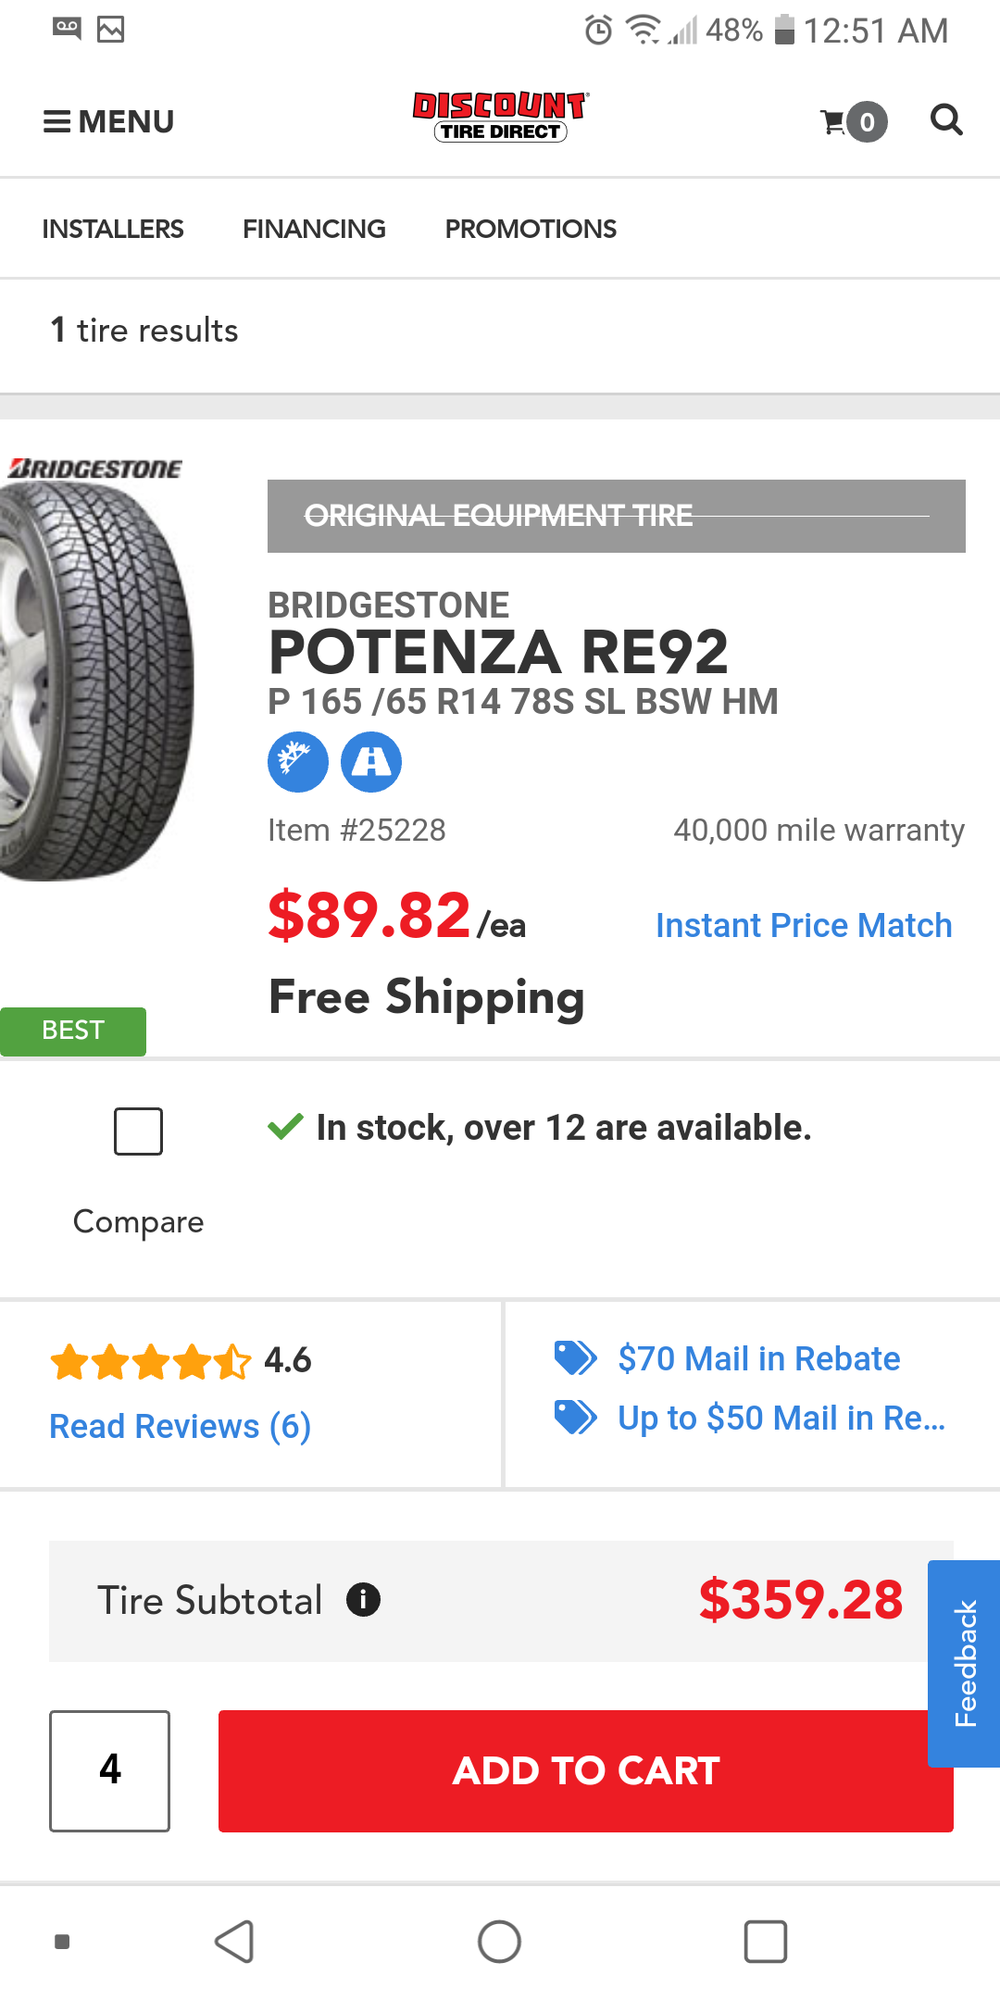View the $70 Mail in Rebate offer
The width and height of the screenshot is (1000, 2000).
[x=758, y=1359]
